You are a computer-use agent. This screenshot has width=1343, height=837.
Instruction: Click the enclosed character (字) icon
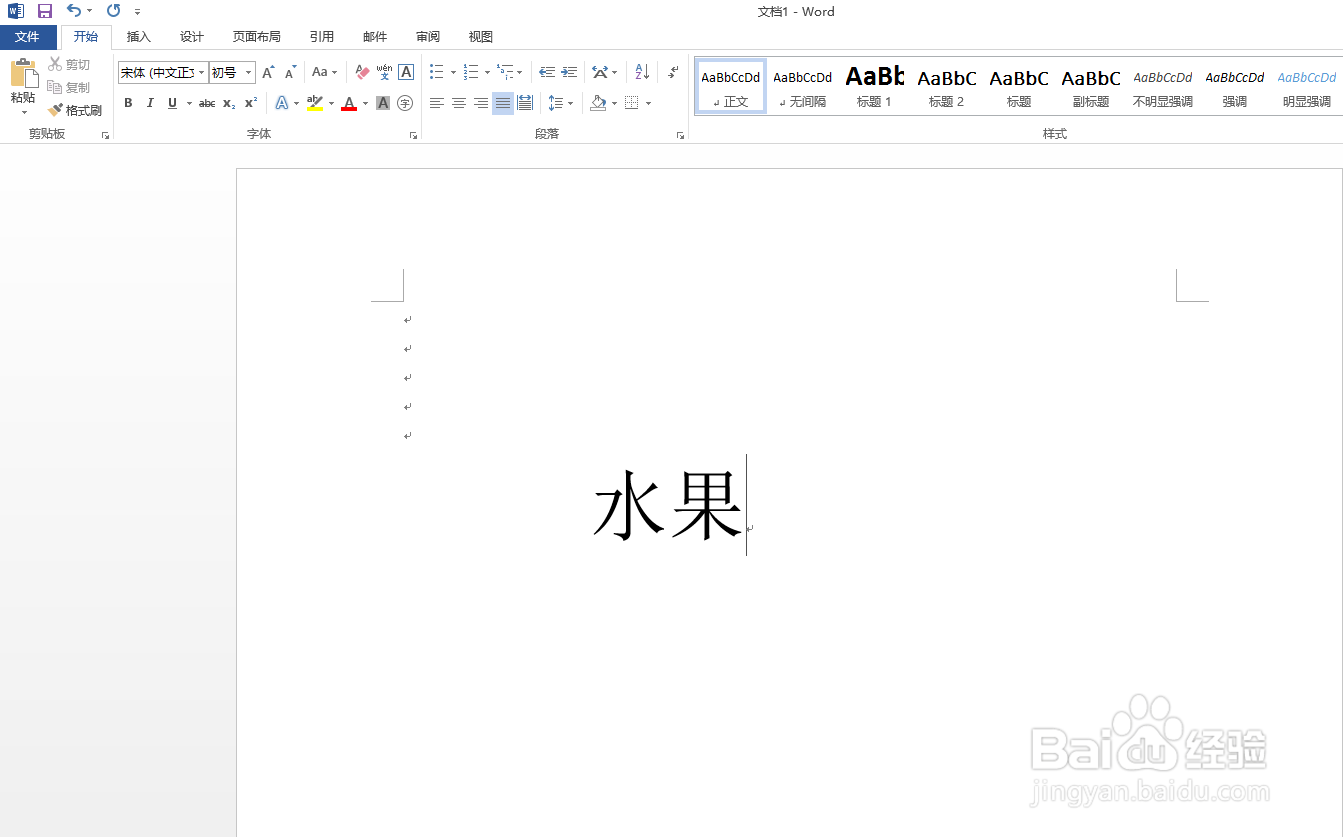point(405,103)
